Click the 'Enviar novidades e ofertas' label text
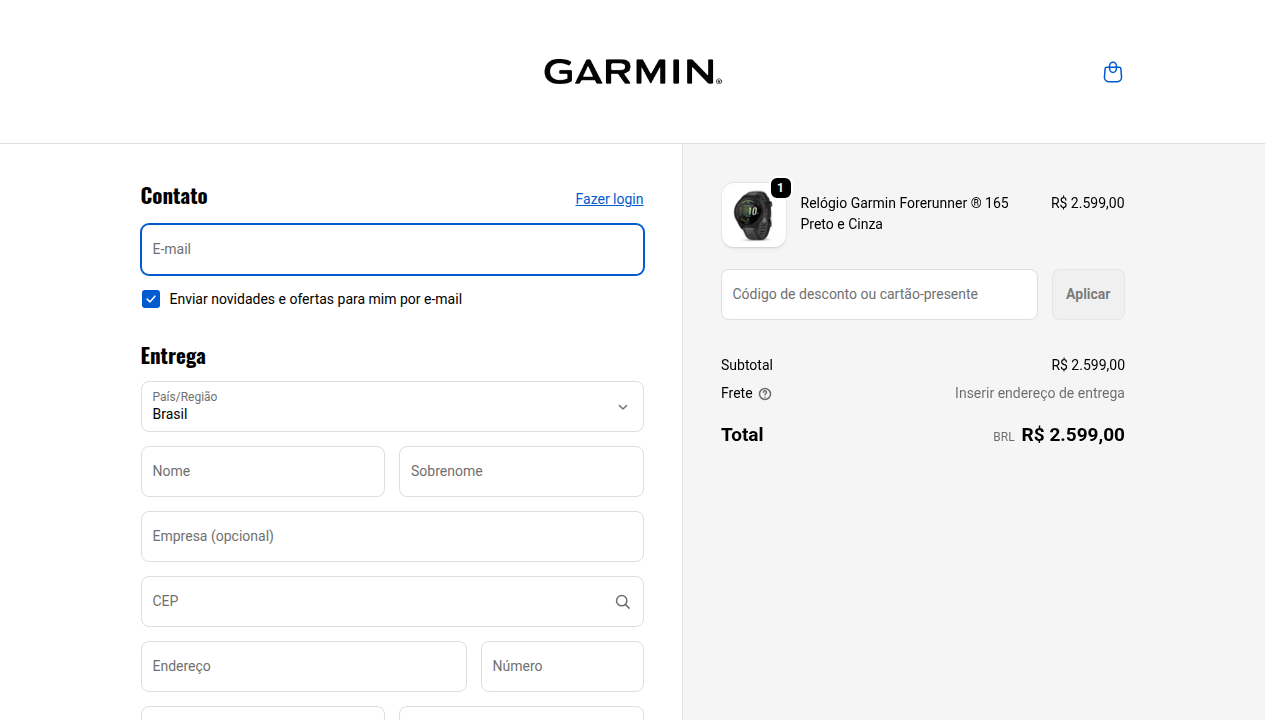The height and width of the screenshot is (720, 1280). click(316, 299)
